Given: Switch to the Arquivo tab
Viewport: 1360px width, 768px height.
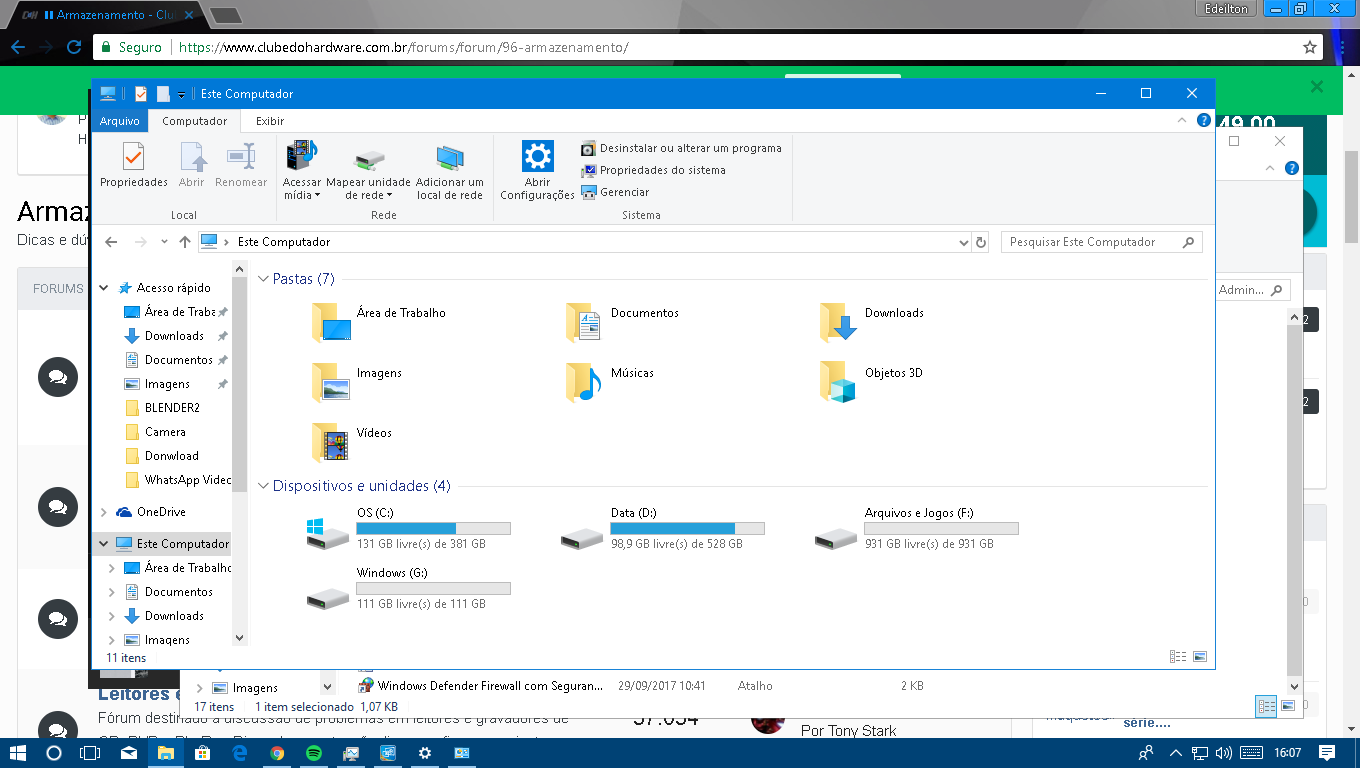Looking at the screenshot, I should tap(120, 121).
